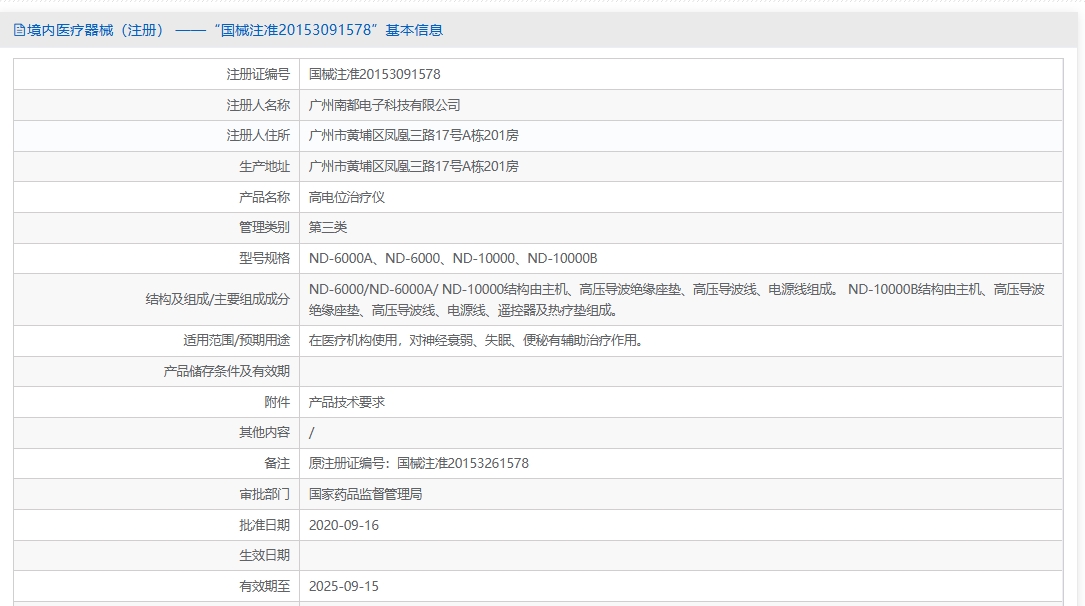Select the 国家药品监督管理局 value

pyautogui.click(x=365, y=494)
